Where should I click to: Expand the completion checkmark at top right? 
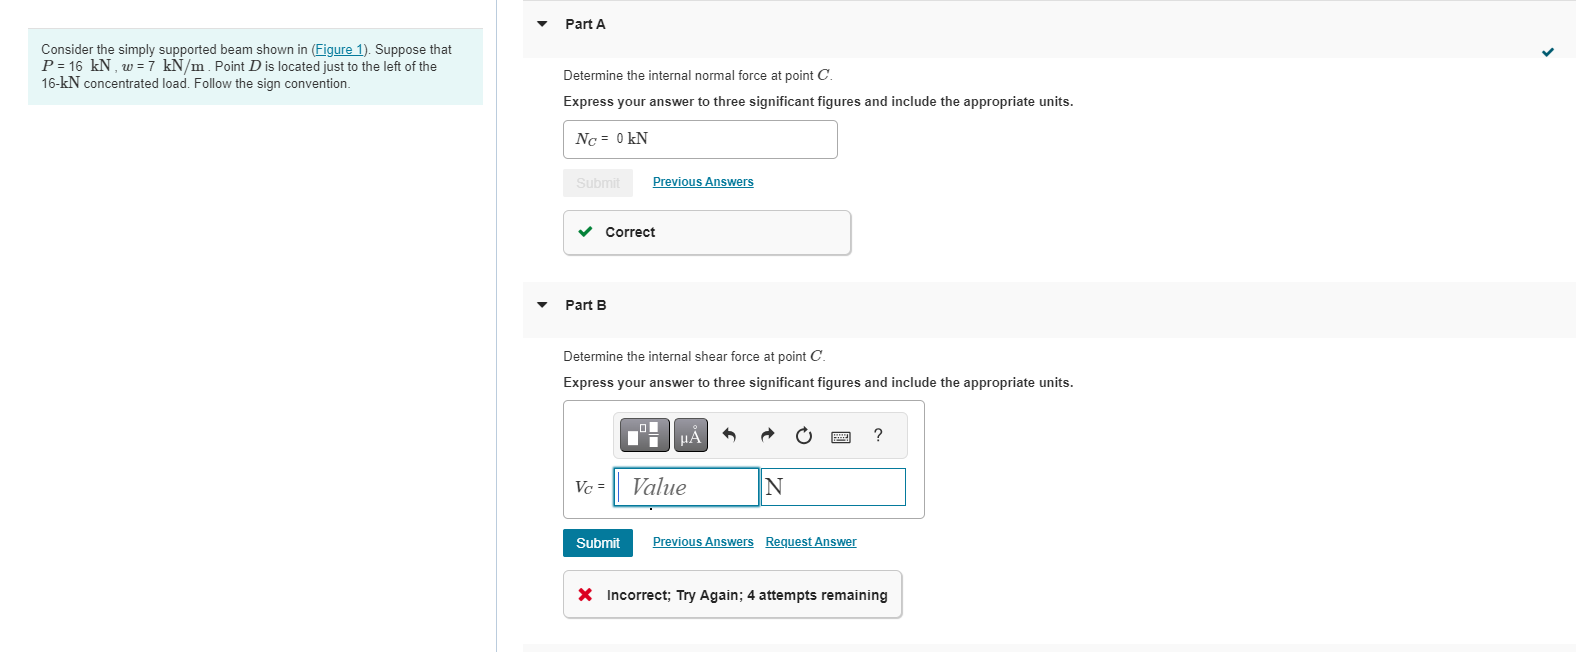[x=1547, y=52]
